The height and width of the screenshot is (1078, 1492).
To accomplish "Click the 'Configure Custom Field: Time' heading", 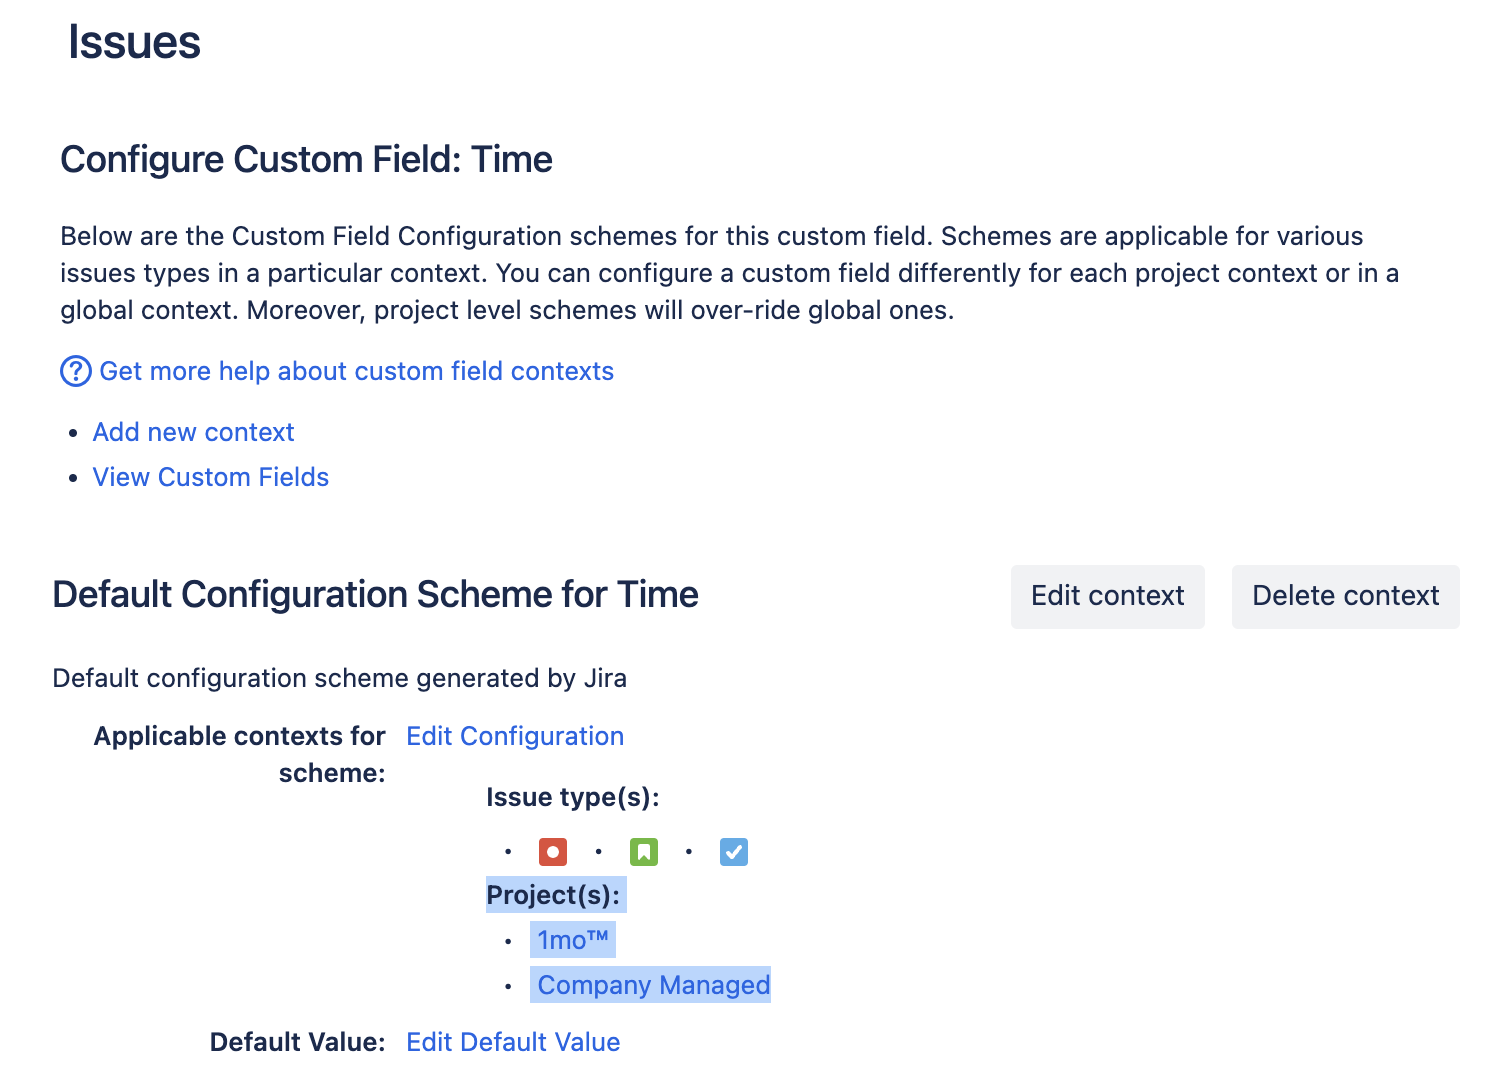I will click(306, 160).
